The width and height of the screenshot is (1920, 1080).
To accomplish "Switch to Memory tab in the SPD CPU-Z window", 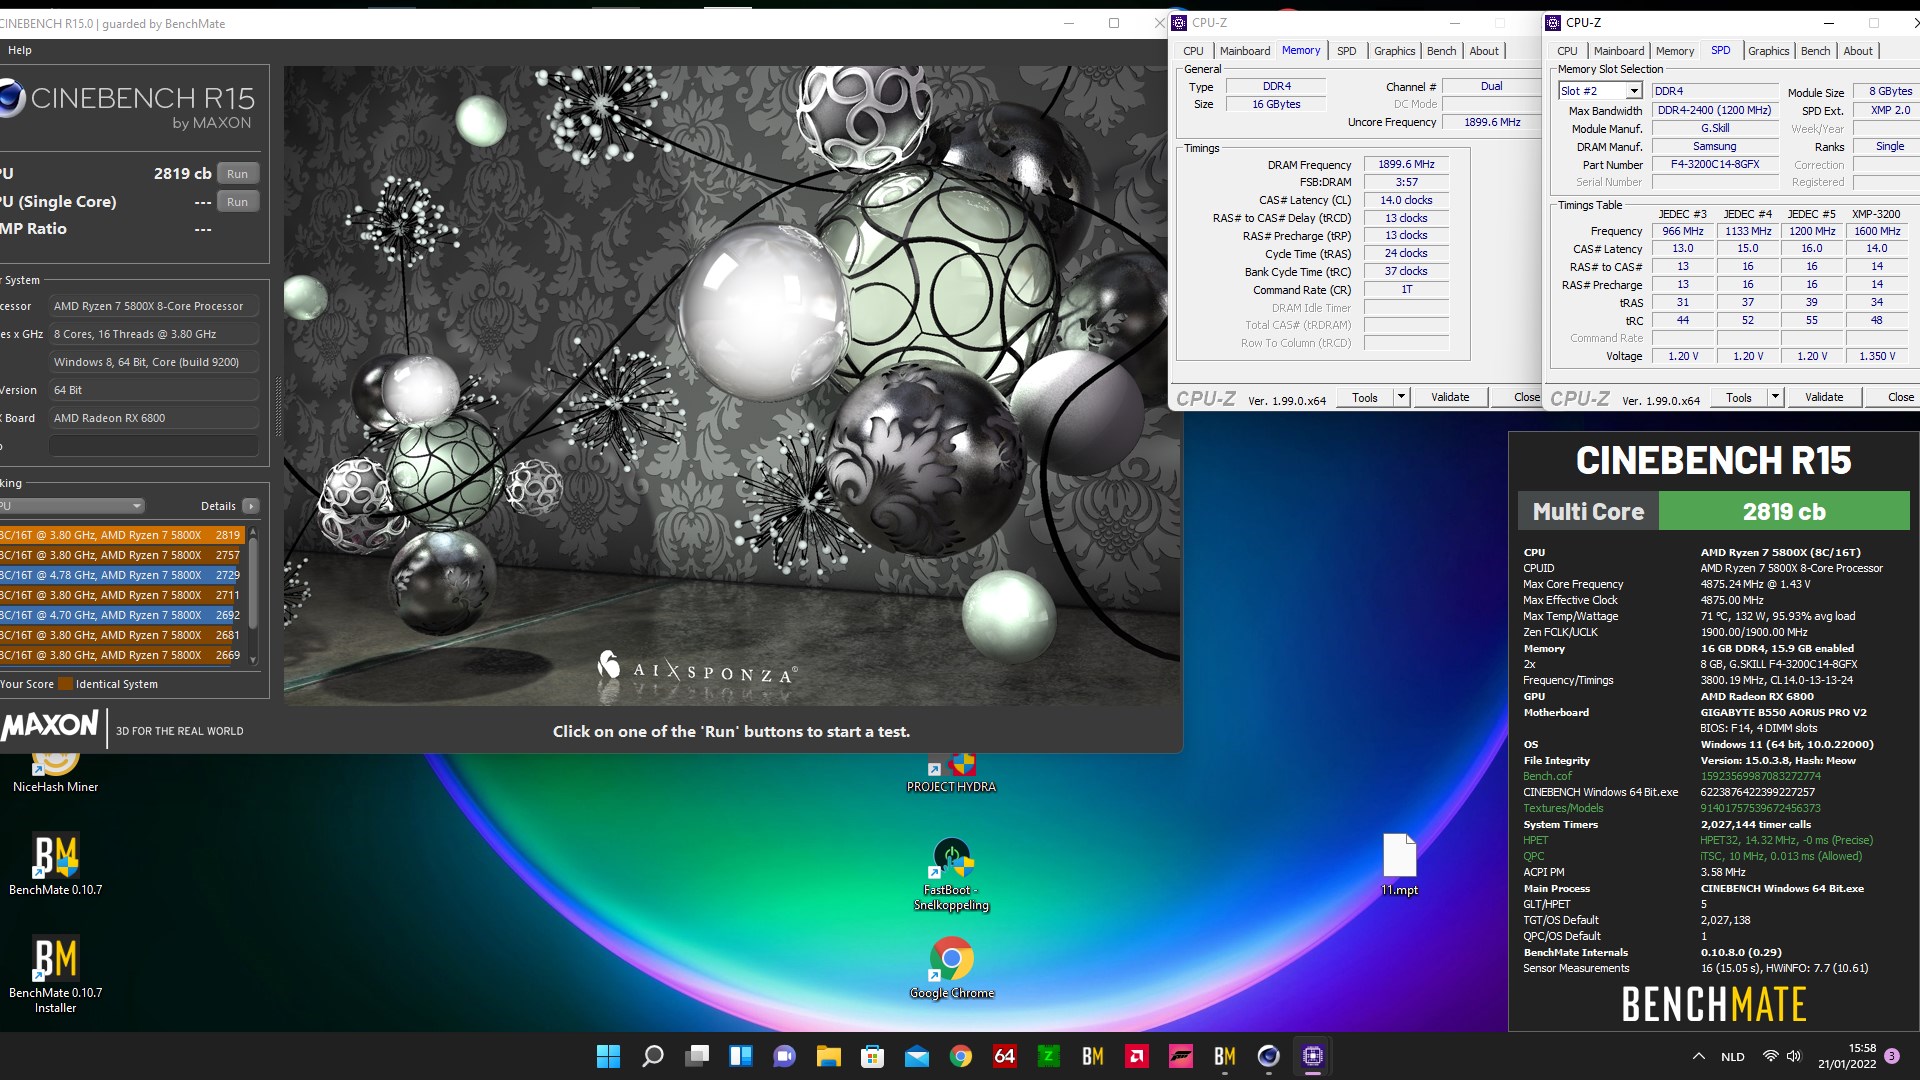I will (x=1675, y=51).
